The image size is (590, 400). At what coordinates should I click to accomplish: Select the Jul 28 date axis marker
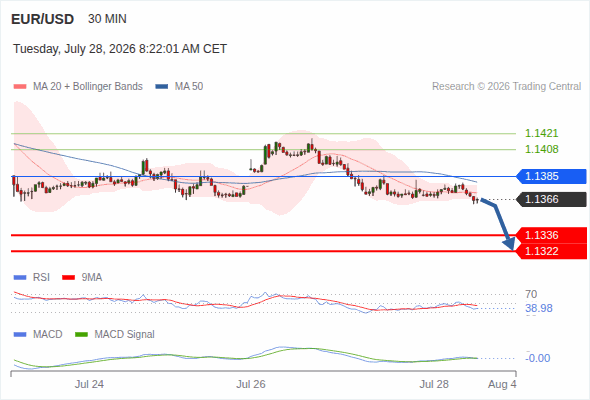pos(434,384)
